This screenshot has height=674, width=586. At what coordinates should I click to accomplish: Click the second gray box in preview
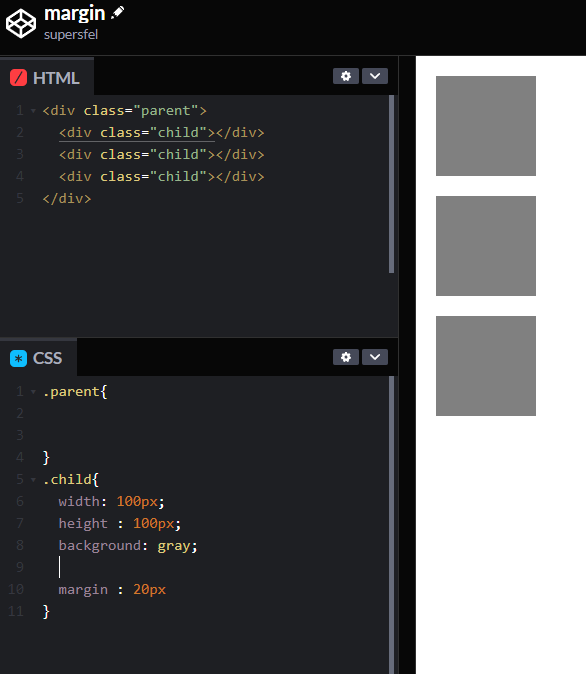486,246
